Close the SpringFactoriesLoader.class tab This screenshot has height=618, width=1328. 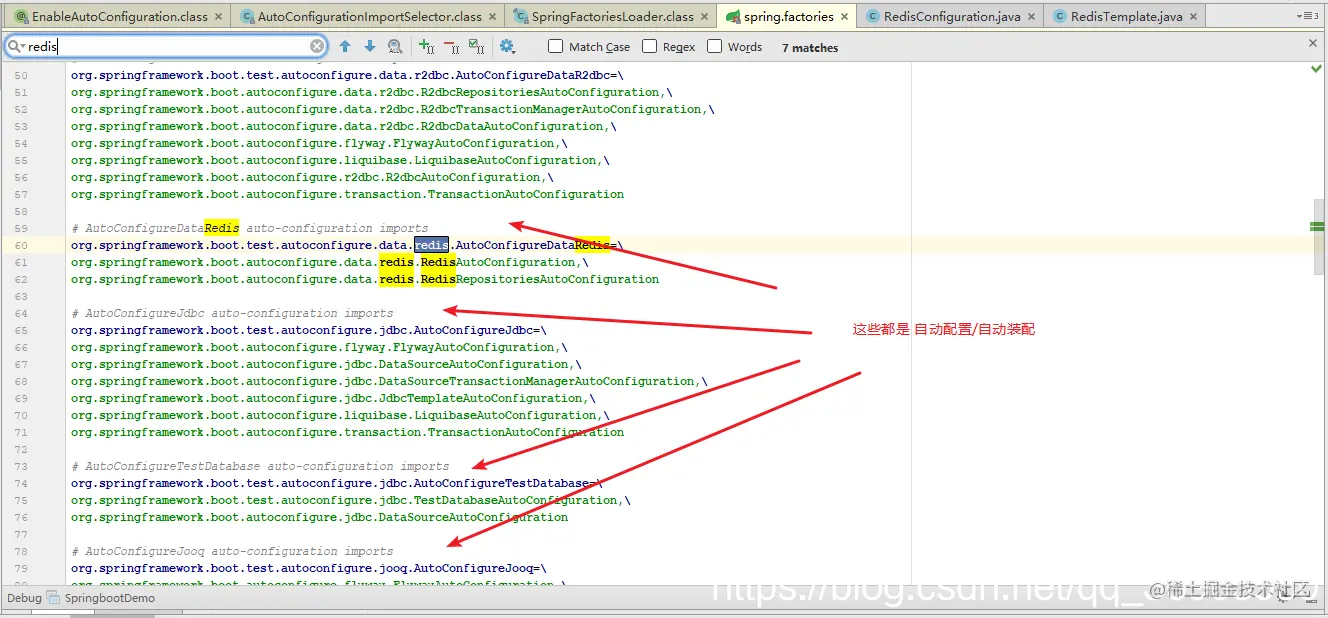tap(705, 17)
